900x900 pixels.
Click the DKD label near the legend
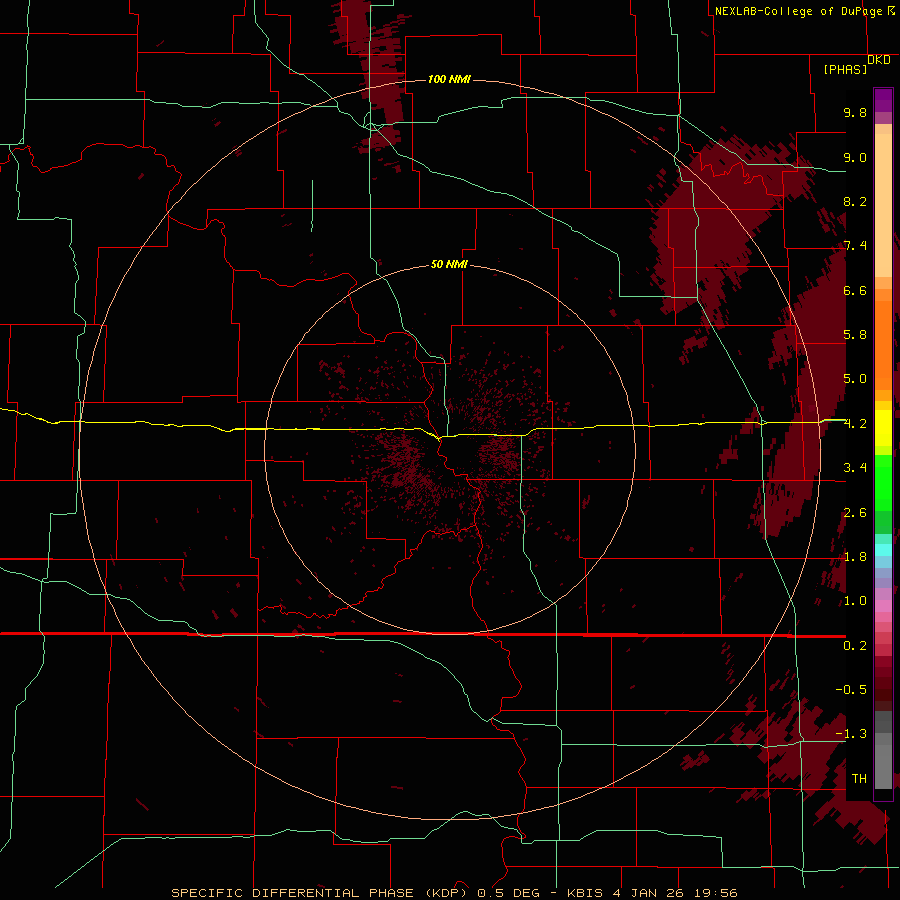point(879,60)
